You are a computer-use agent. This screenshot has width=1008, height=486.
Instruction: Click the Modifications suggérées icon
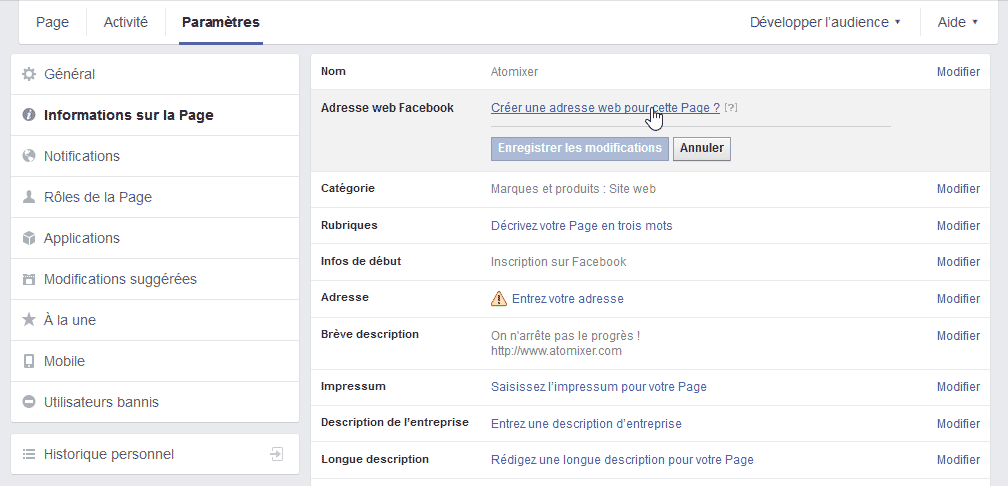tap(29, 279)
